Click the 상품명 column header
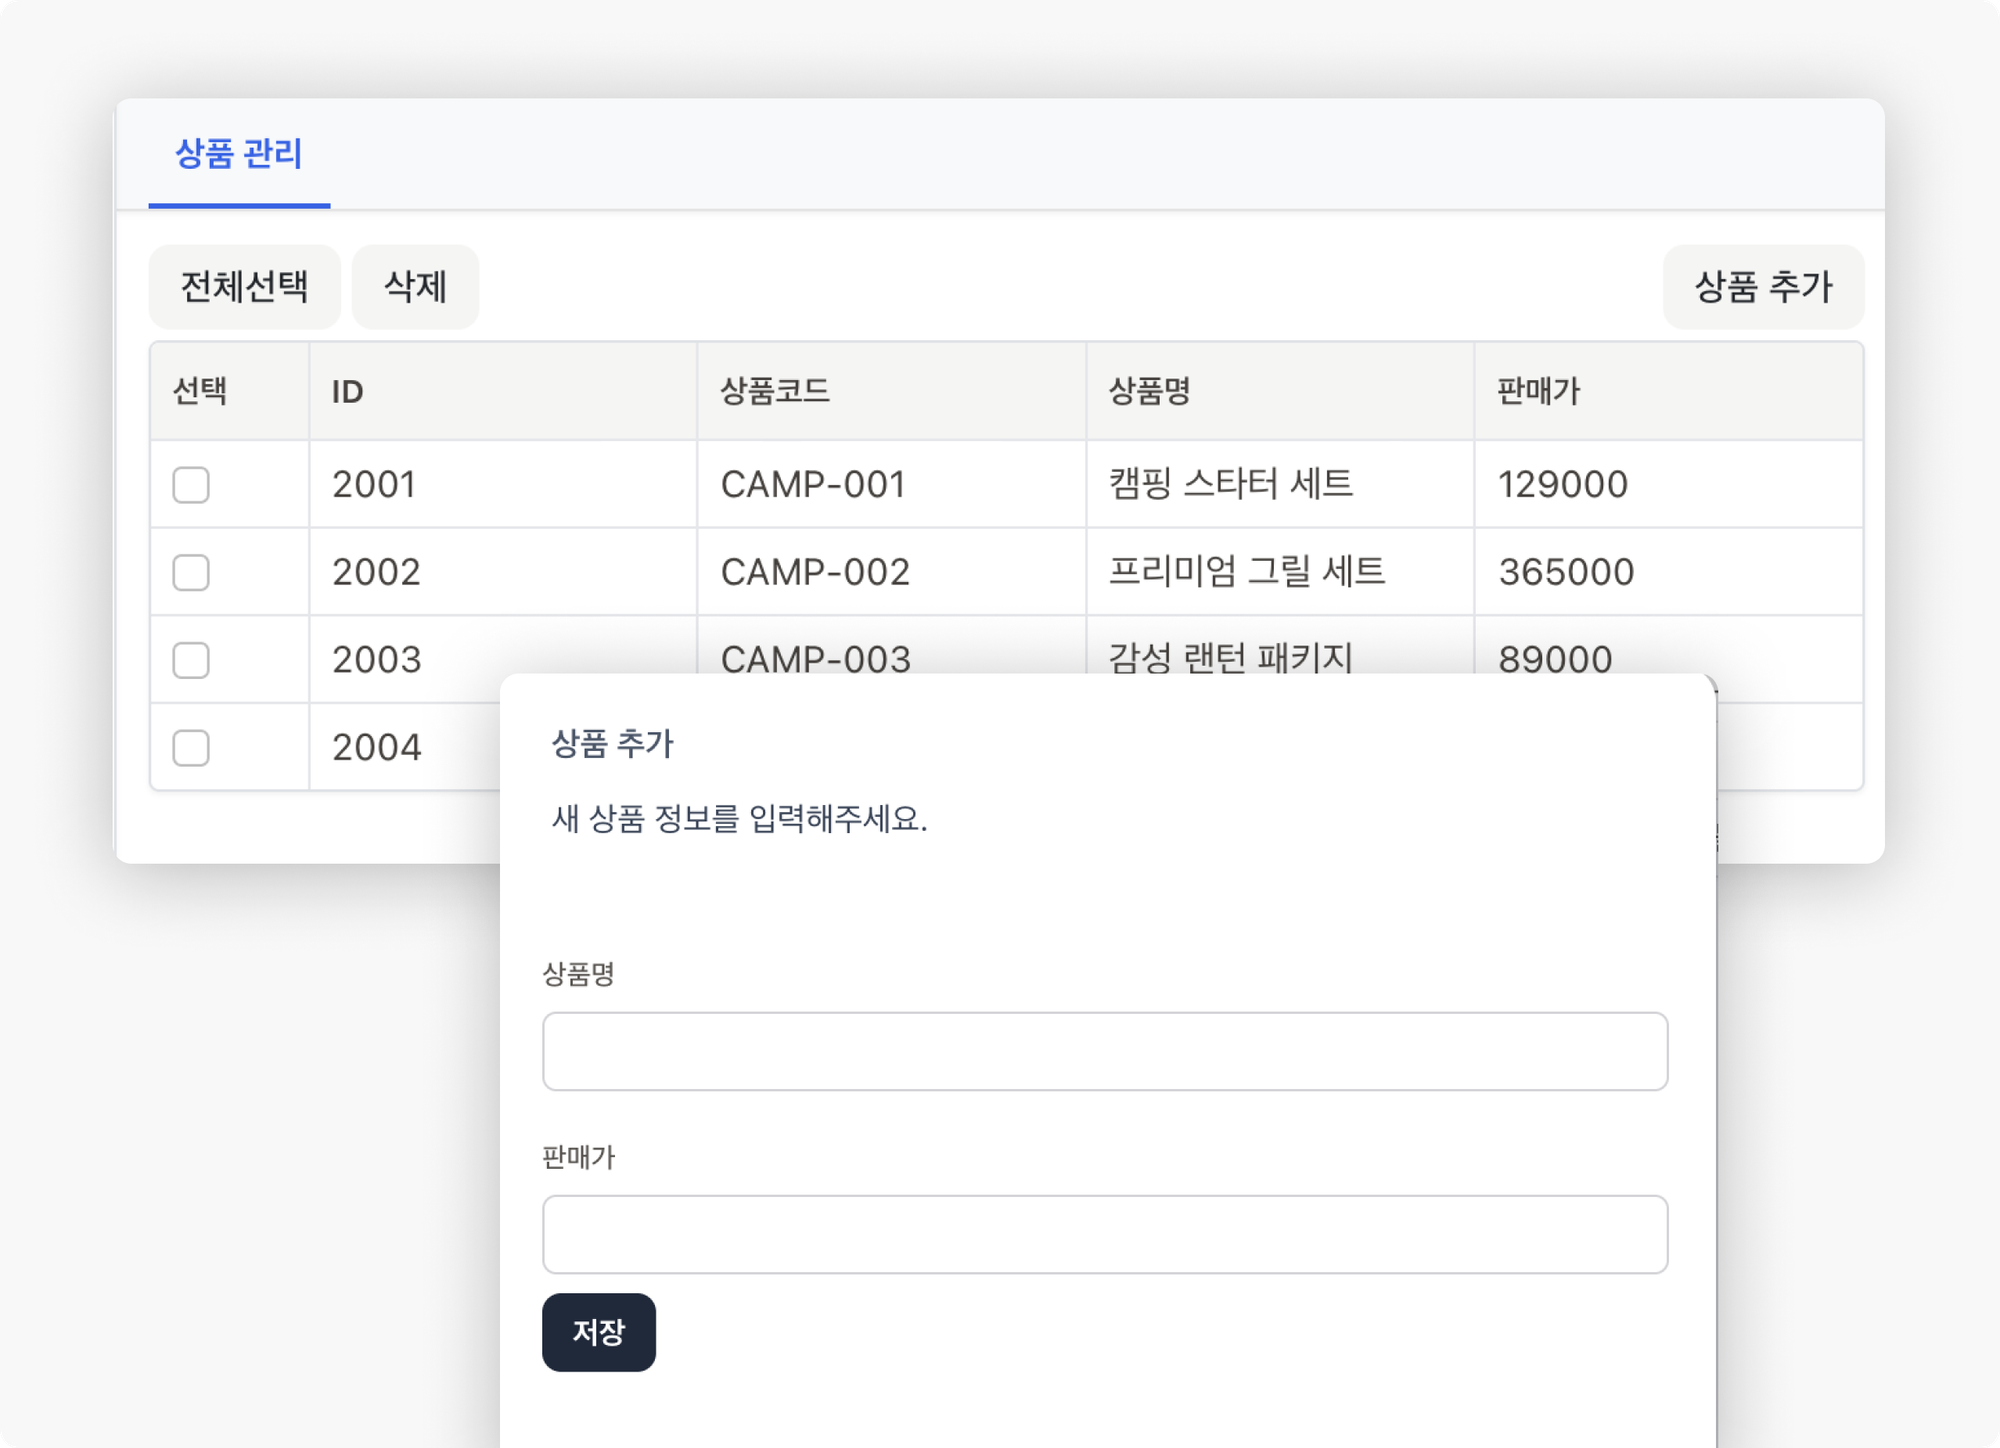Image resolution: width=2000 pixels, height=1448 pixels. click(1149, 392)
